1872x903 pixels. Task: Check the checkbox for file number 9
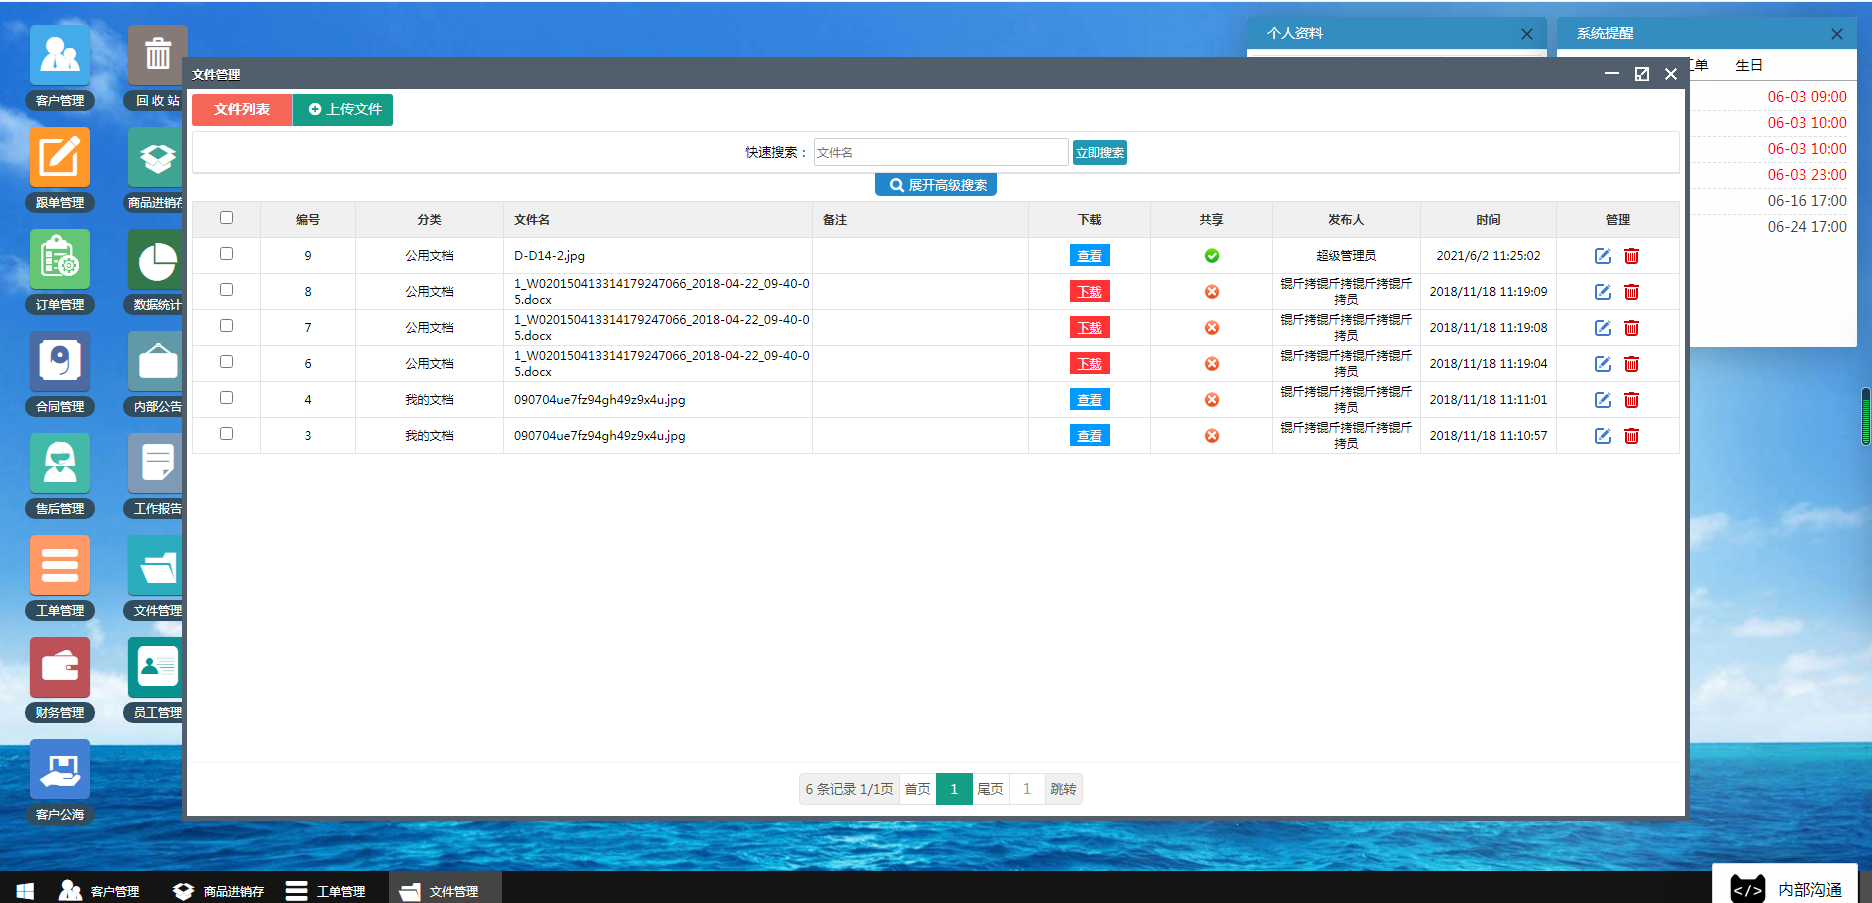coord(226,253)
